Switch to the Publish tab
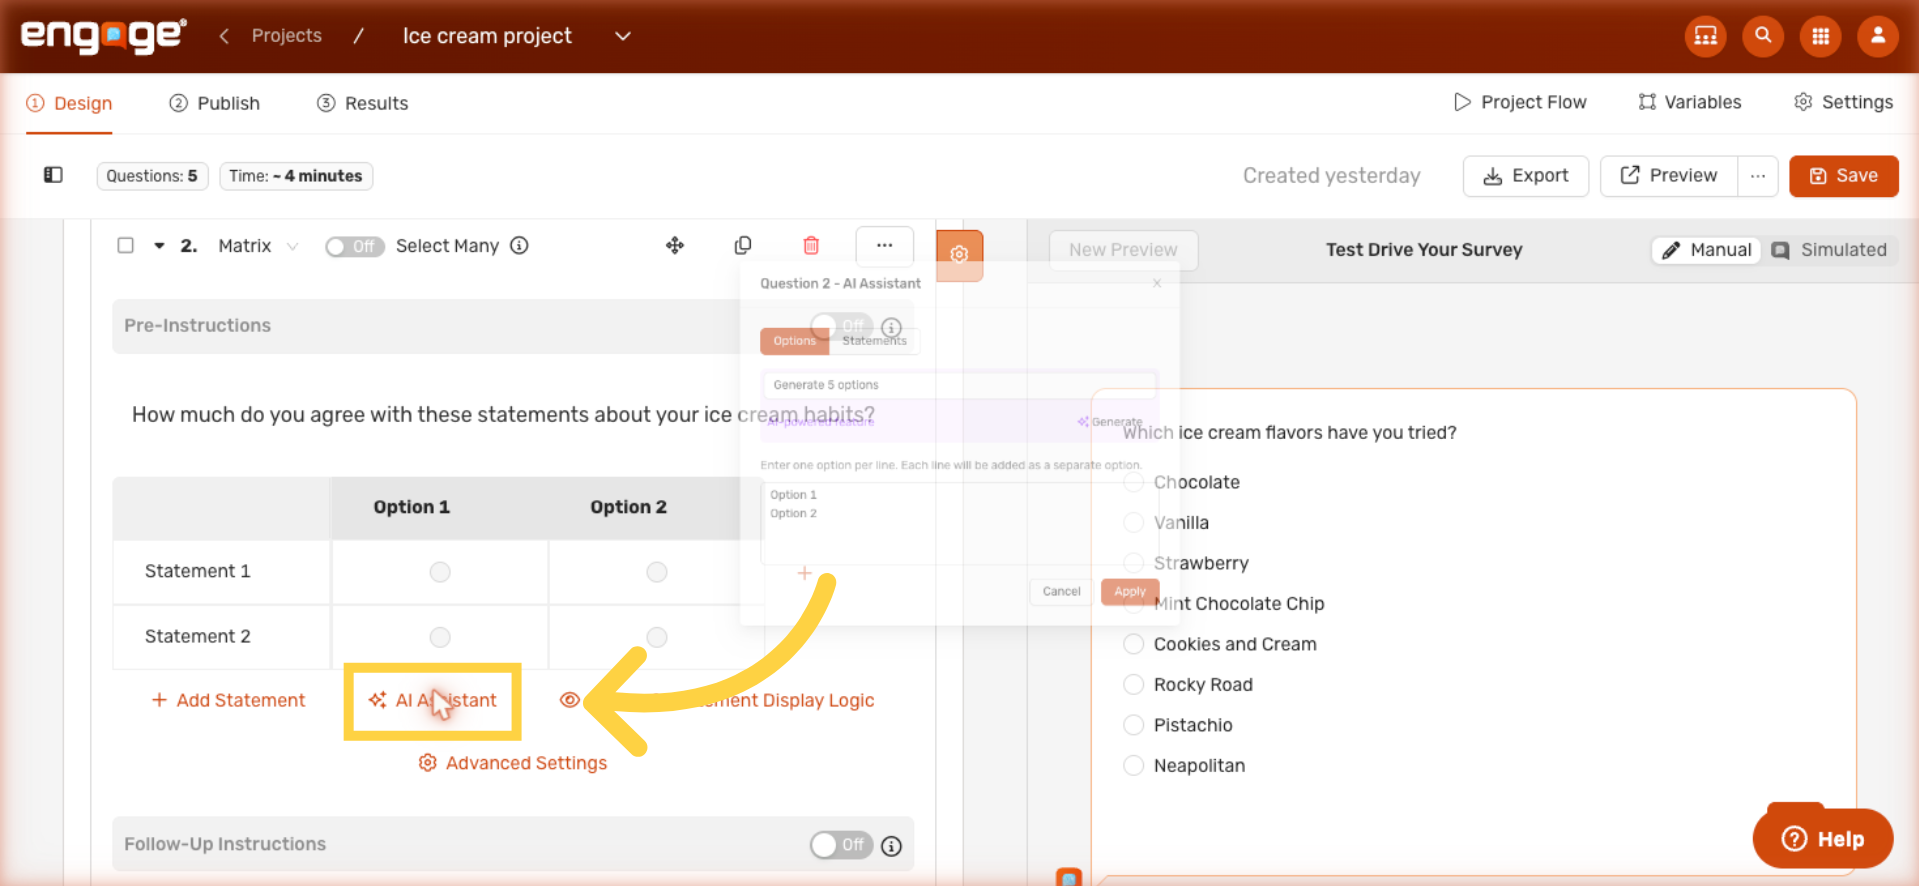 click(214, 103)
